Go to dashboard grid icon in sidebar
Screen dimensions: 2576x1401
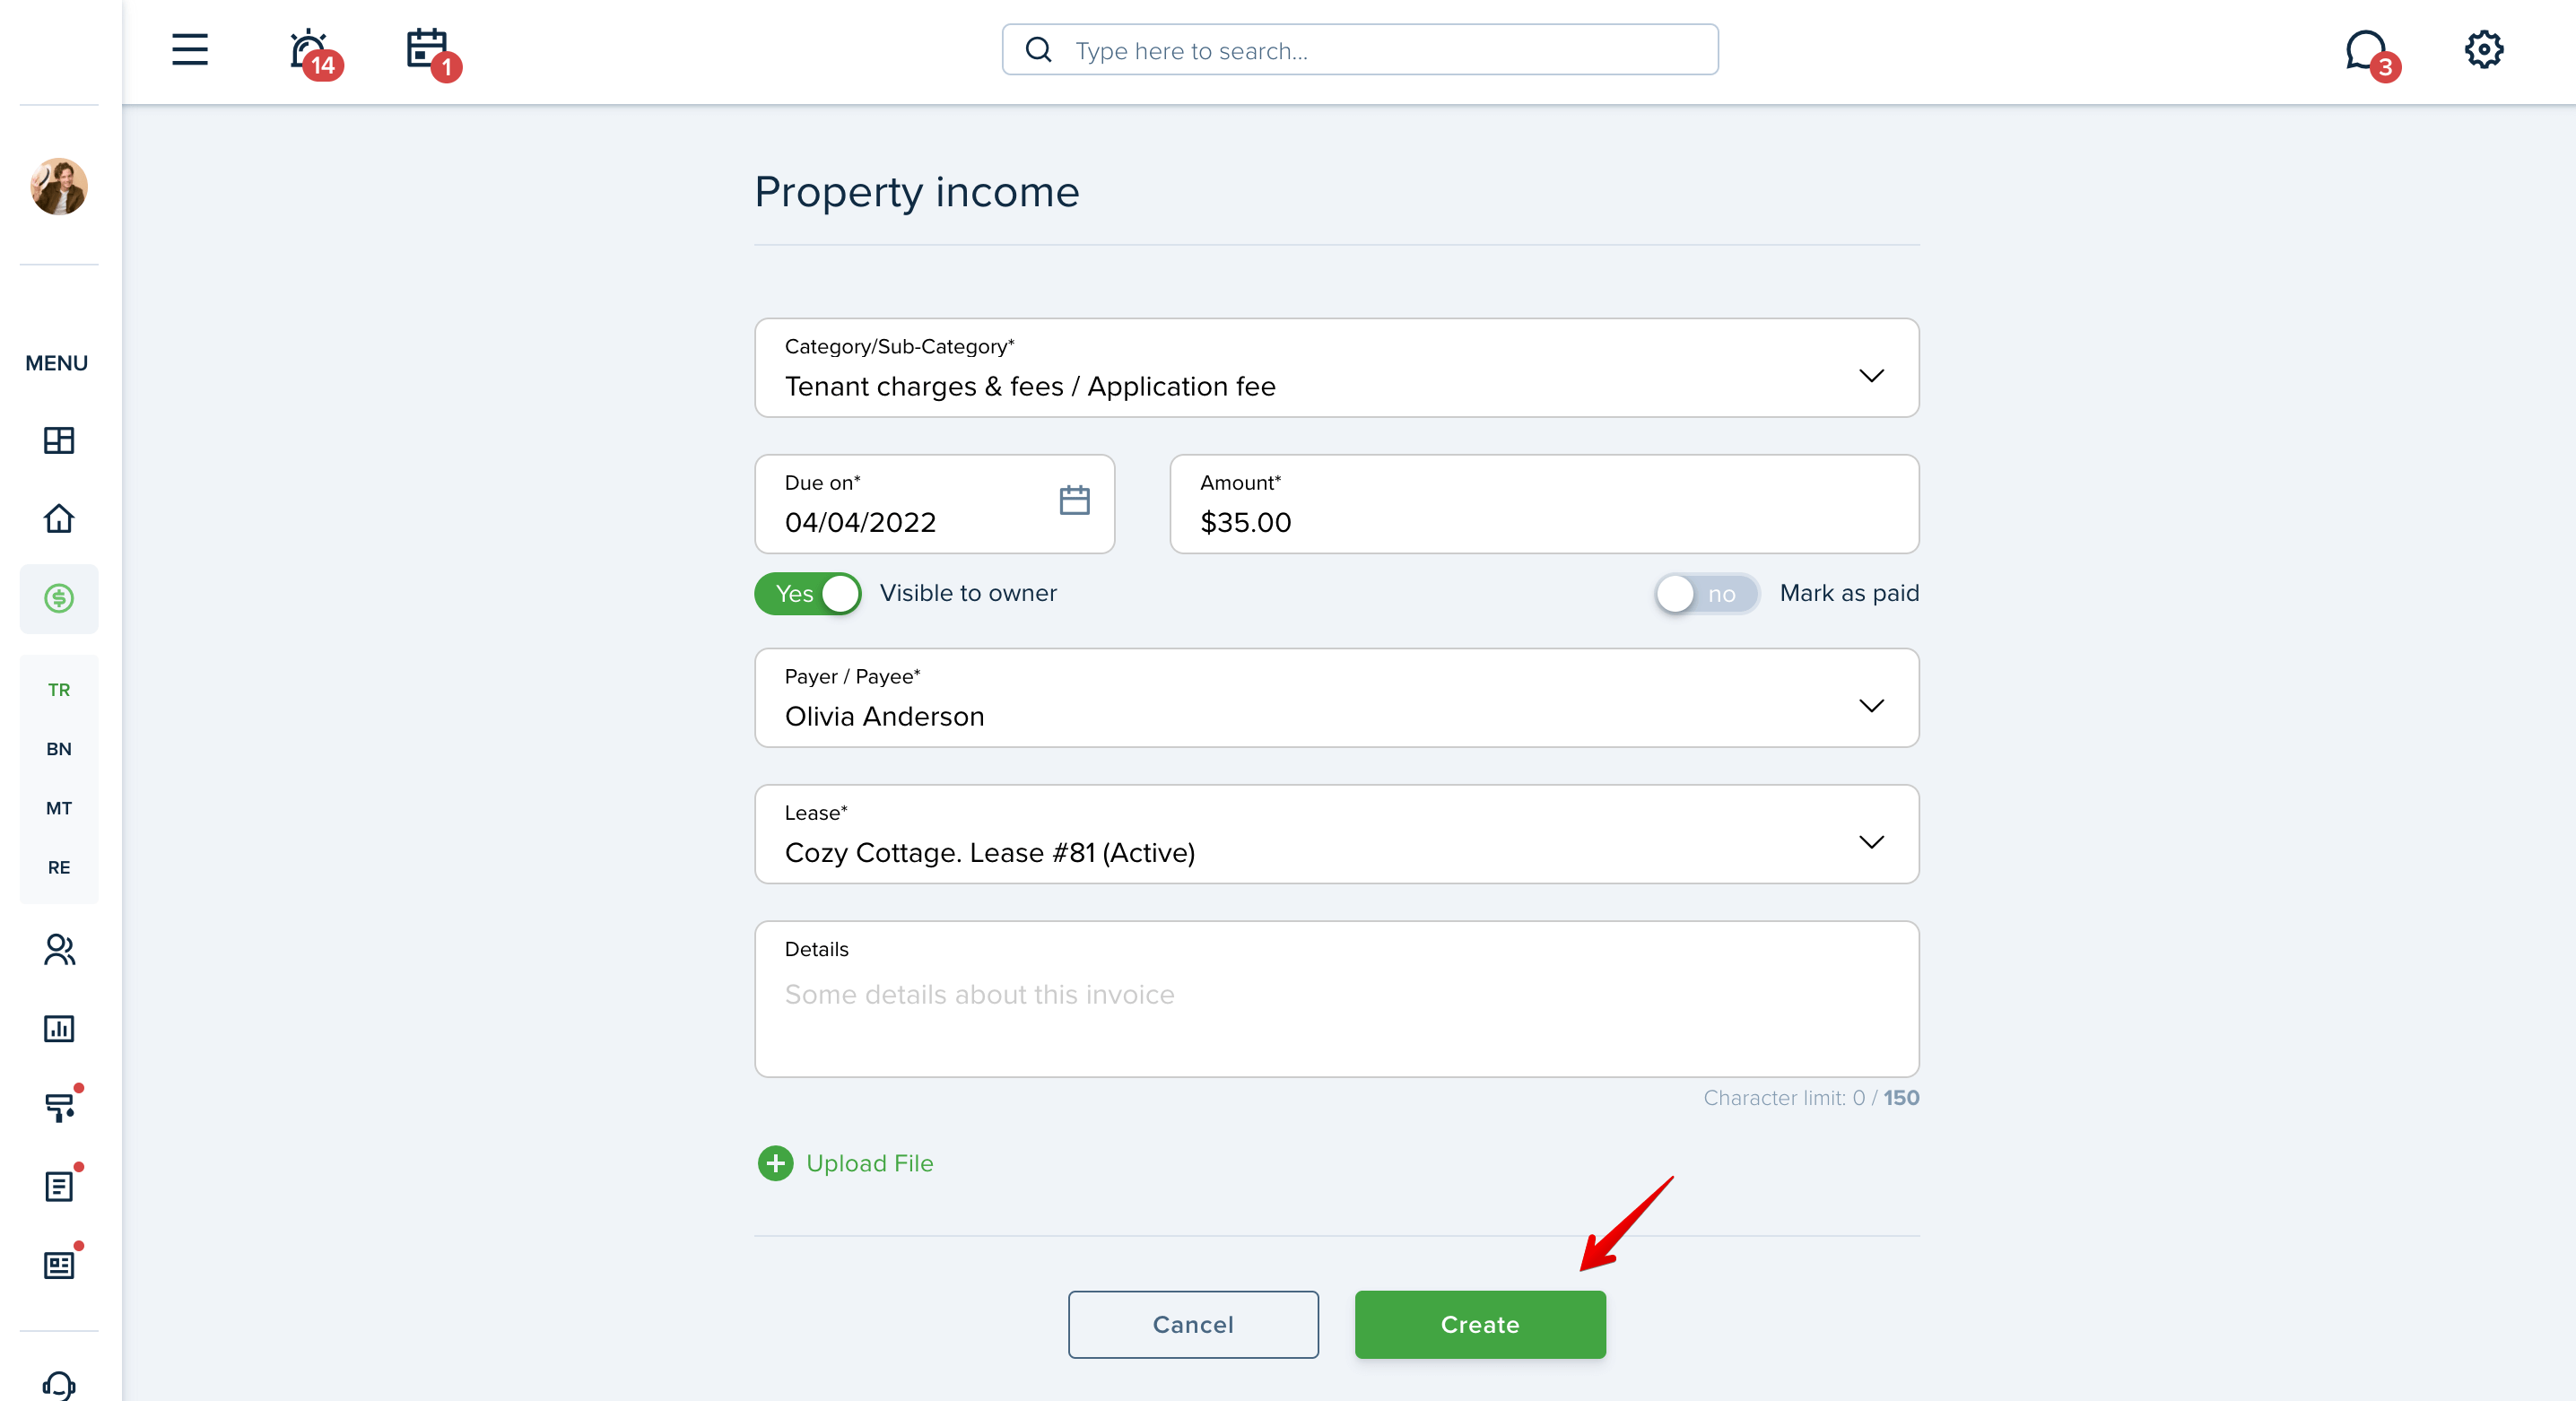(x=59, y=440)
